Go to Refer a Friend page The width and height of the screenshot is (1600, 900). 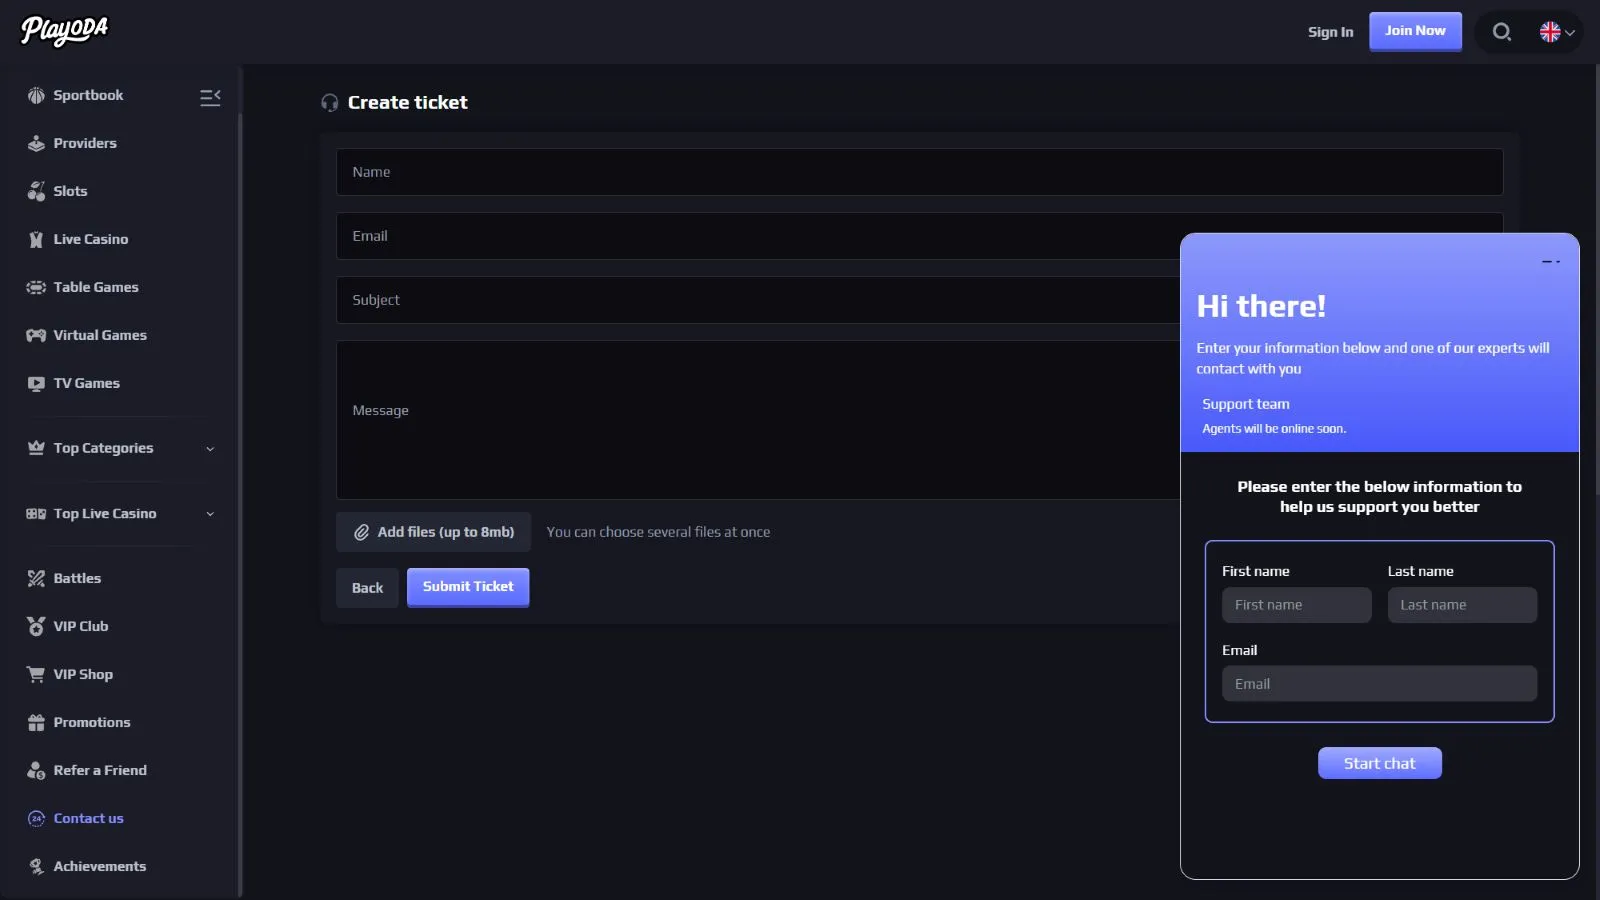[99, 771]
